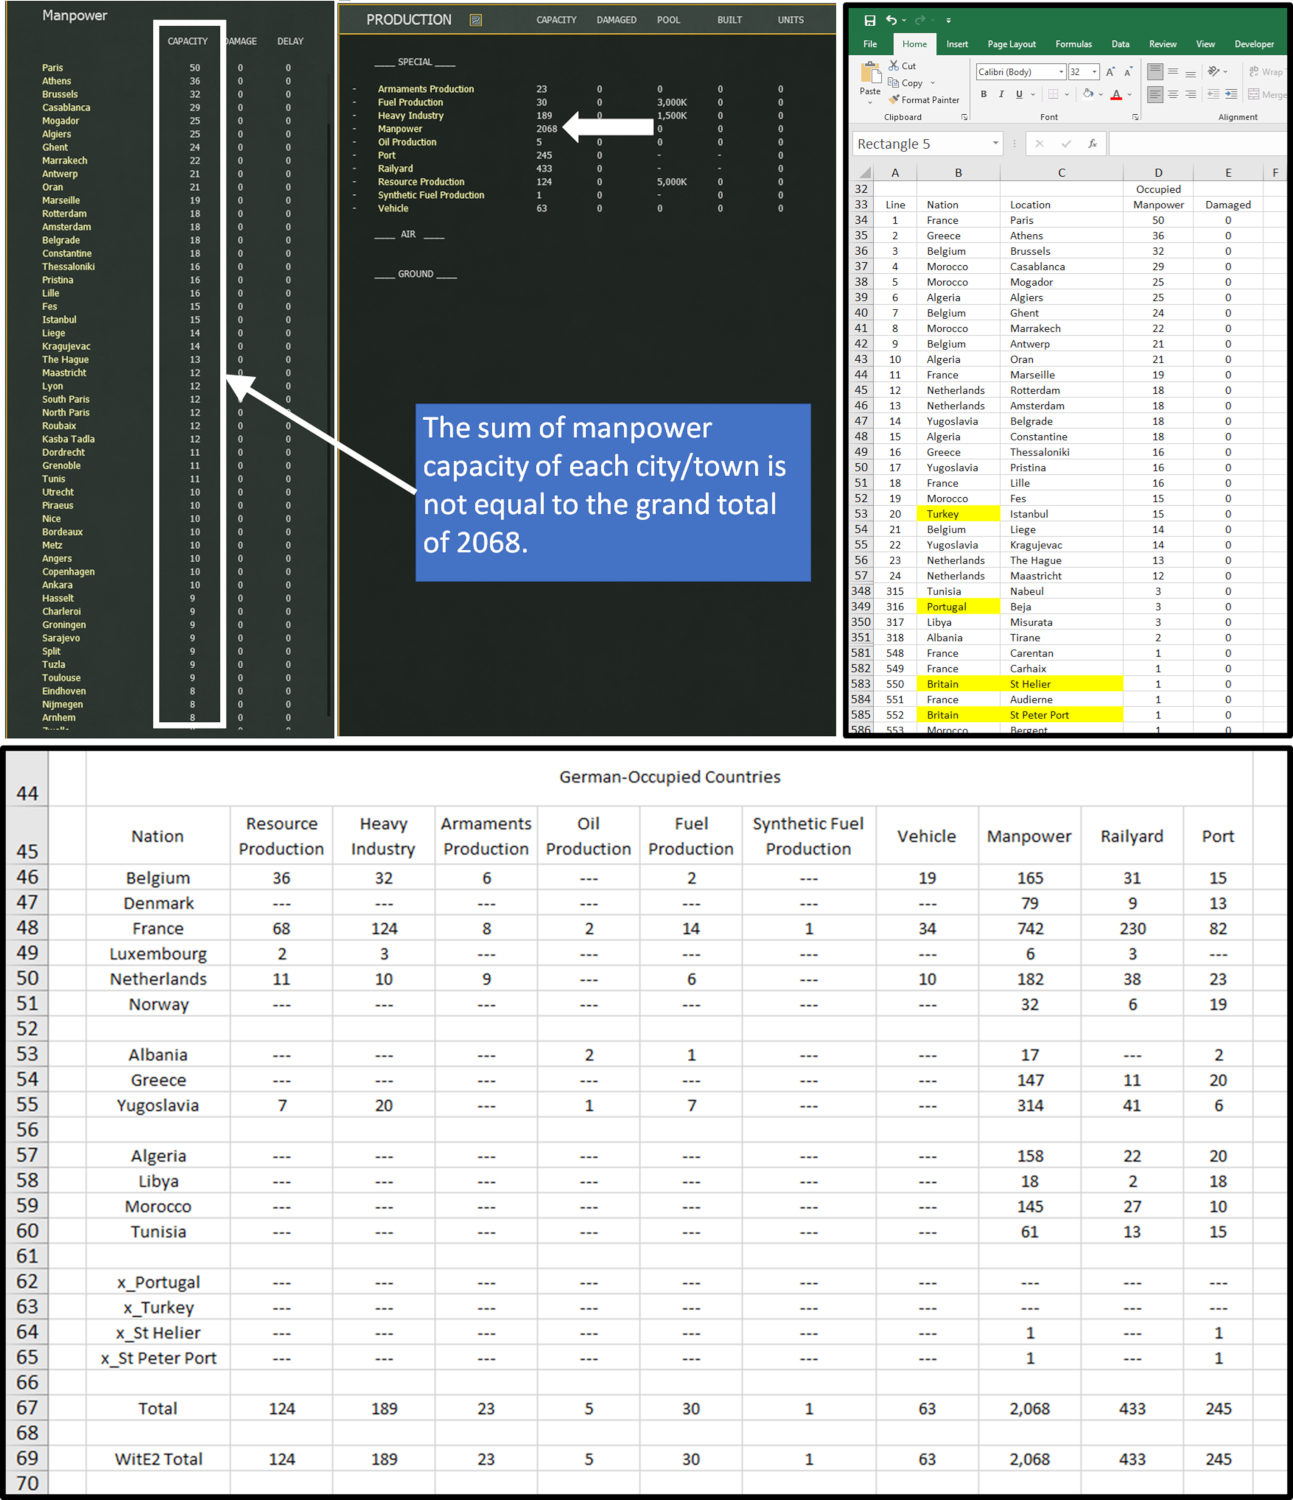Open the font color dropdown arrow
The height and width of the screenshot is (1500, 1293).
pos(1129,95)
